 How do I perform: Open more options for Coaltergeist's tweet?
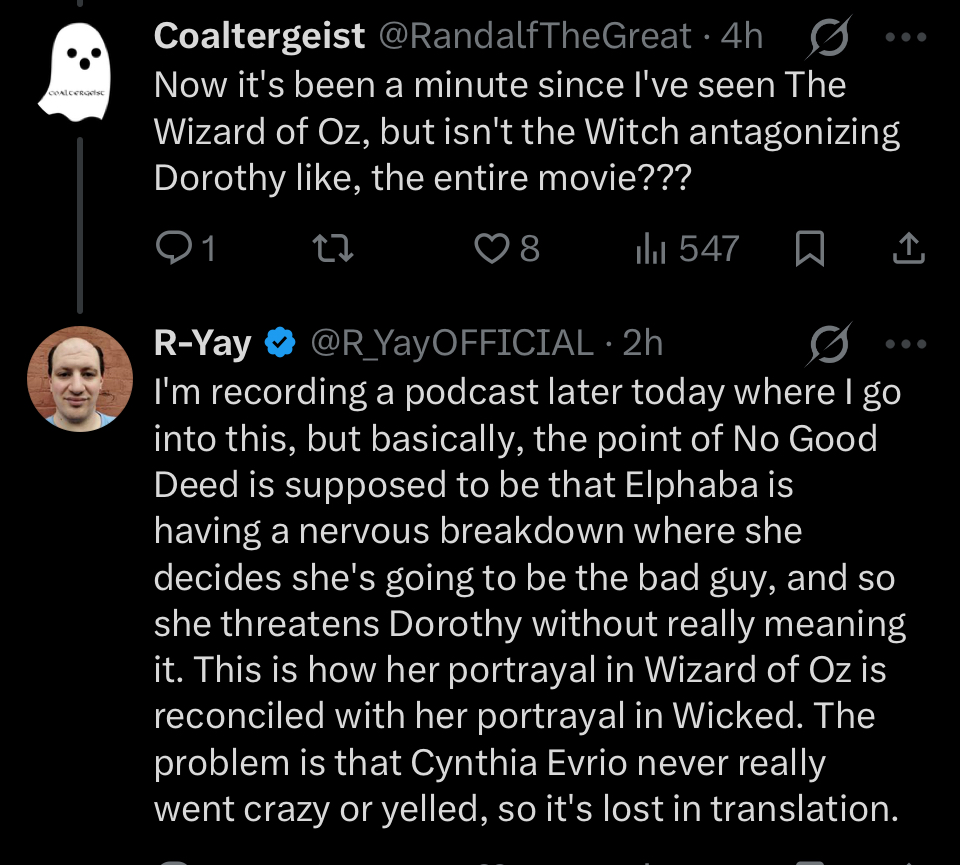pos(906,38)
